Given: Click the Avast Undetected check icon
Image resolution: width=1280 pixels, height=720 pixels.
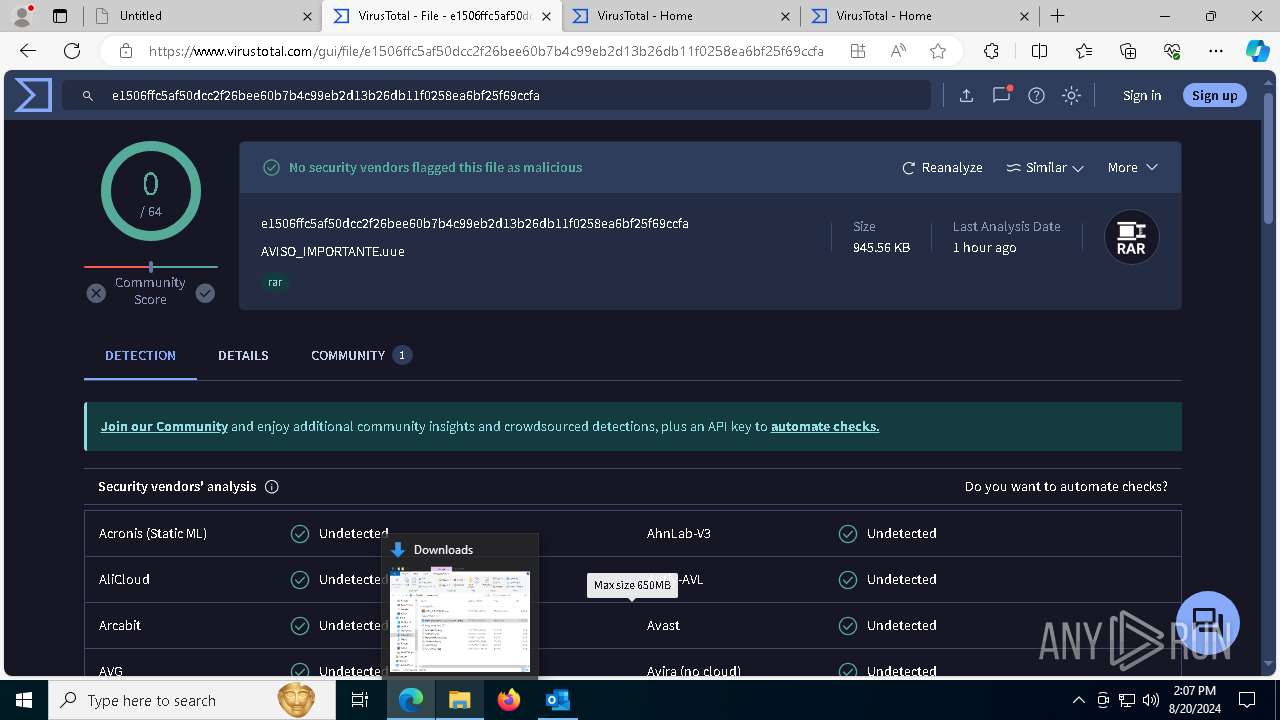Looking at the screenshot, I should (848, 626).
